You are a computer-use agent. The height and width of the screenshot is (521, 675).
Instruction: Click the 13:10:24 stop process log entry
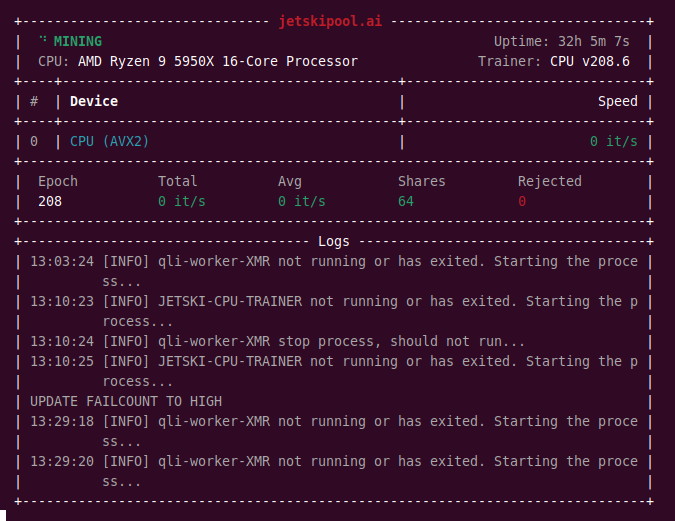coord(277,341)
